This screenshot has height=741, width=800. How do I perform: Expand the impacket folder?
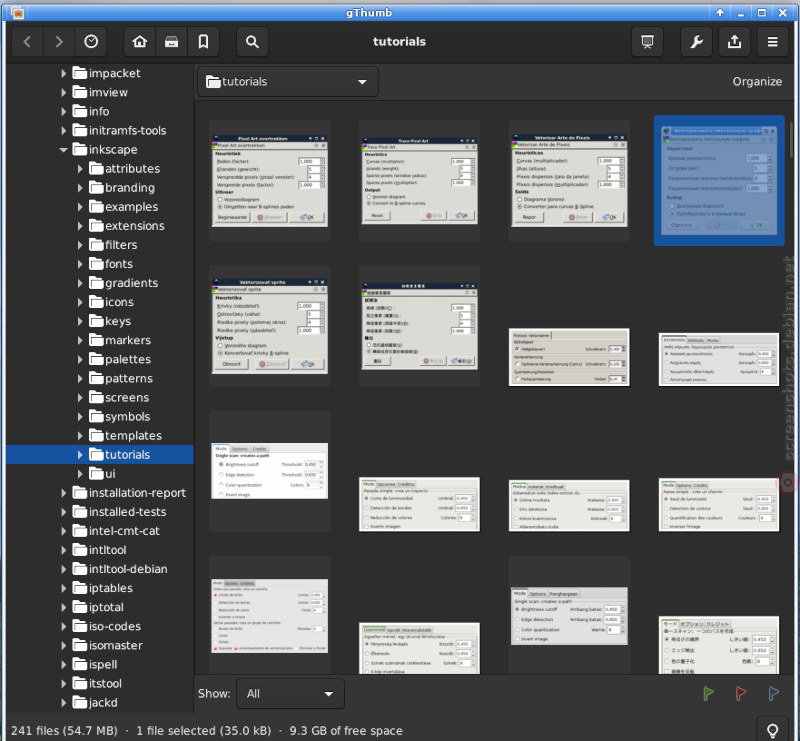pos(63,73)
